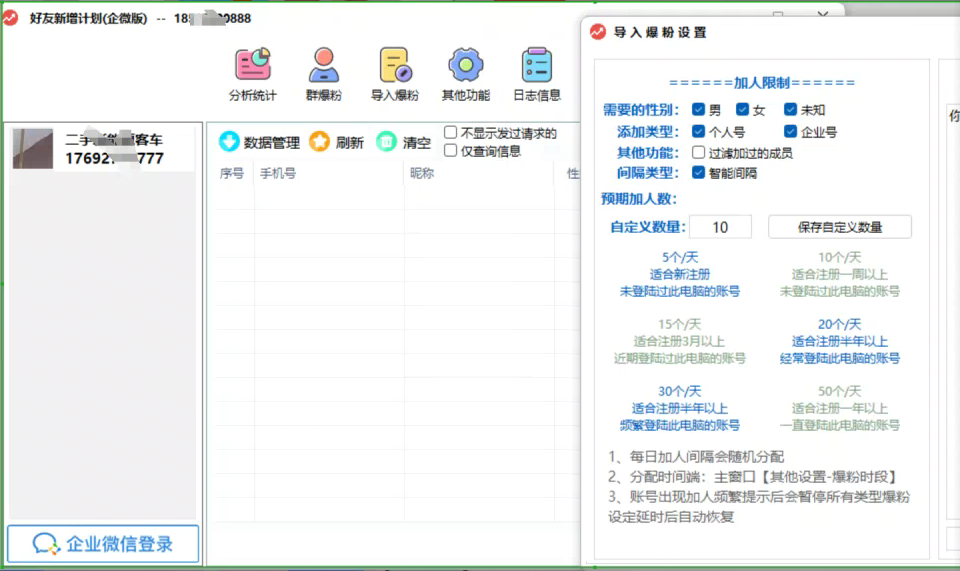
Task: Click the 清空 clear icon
Action: coord(386,141)
